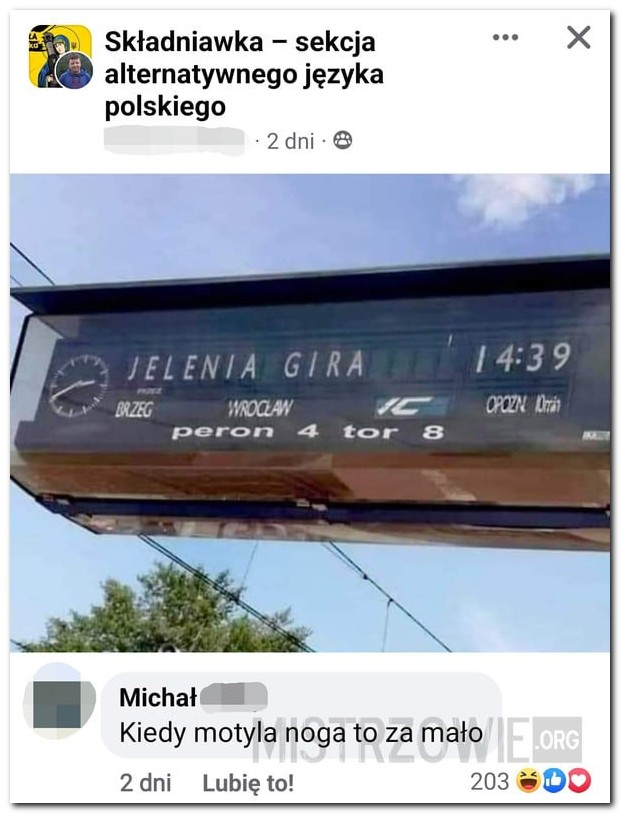Open the small profile avatar on the group picture
This screenshot has height=814, width=621.
75,70
